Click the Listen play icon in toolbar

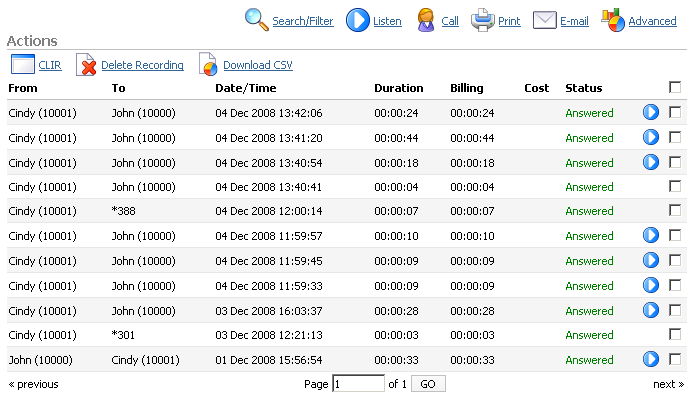pos(357,20)
